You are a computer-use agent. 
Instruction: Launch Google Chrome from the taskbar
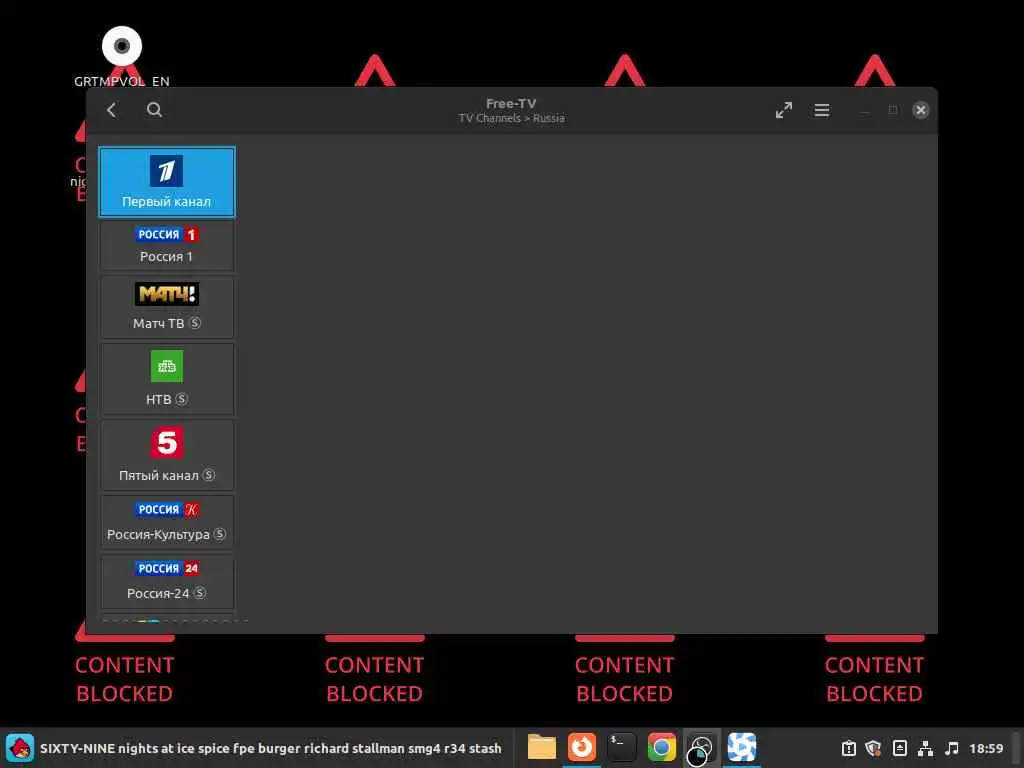(x=661, y=747)
